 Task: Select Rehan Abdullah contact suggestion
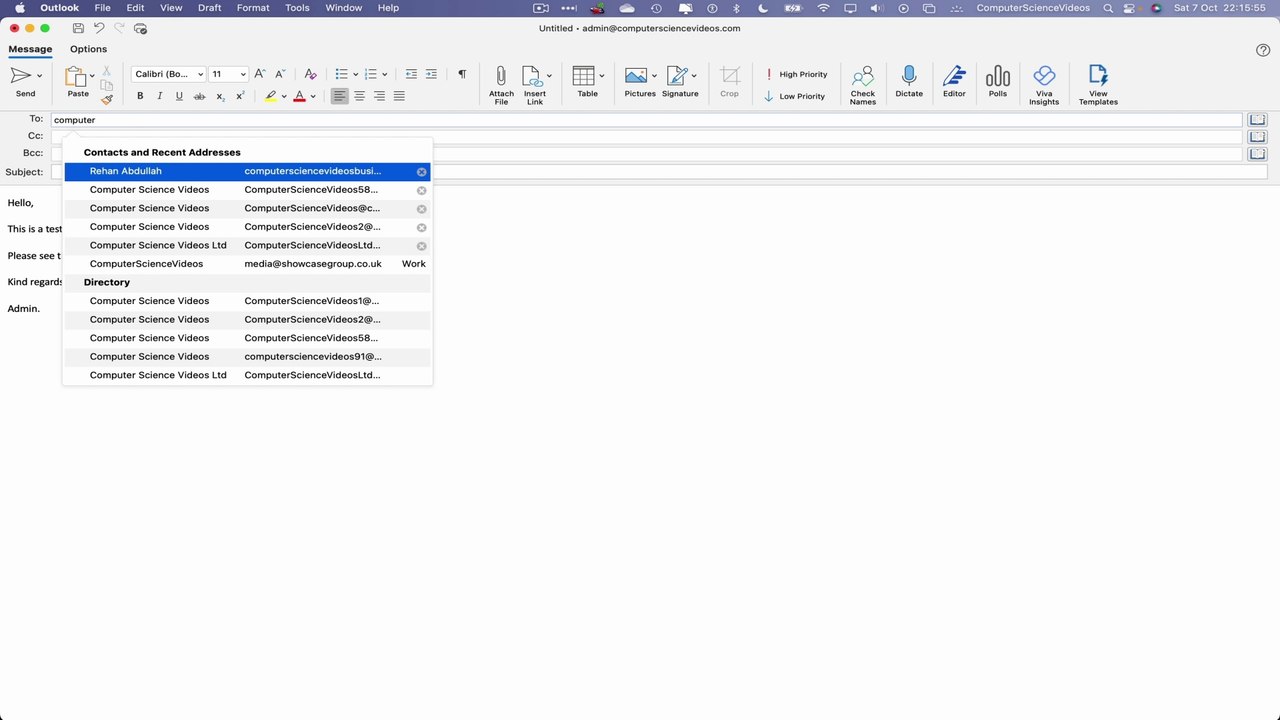[247, 171]
